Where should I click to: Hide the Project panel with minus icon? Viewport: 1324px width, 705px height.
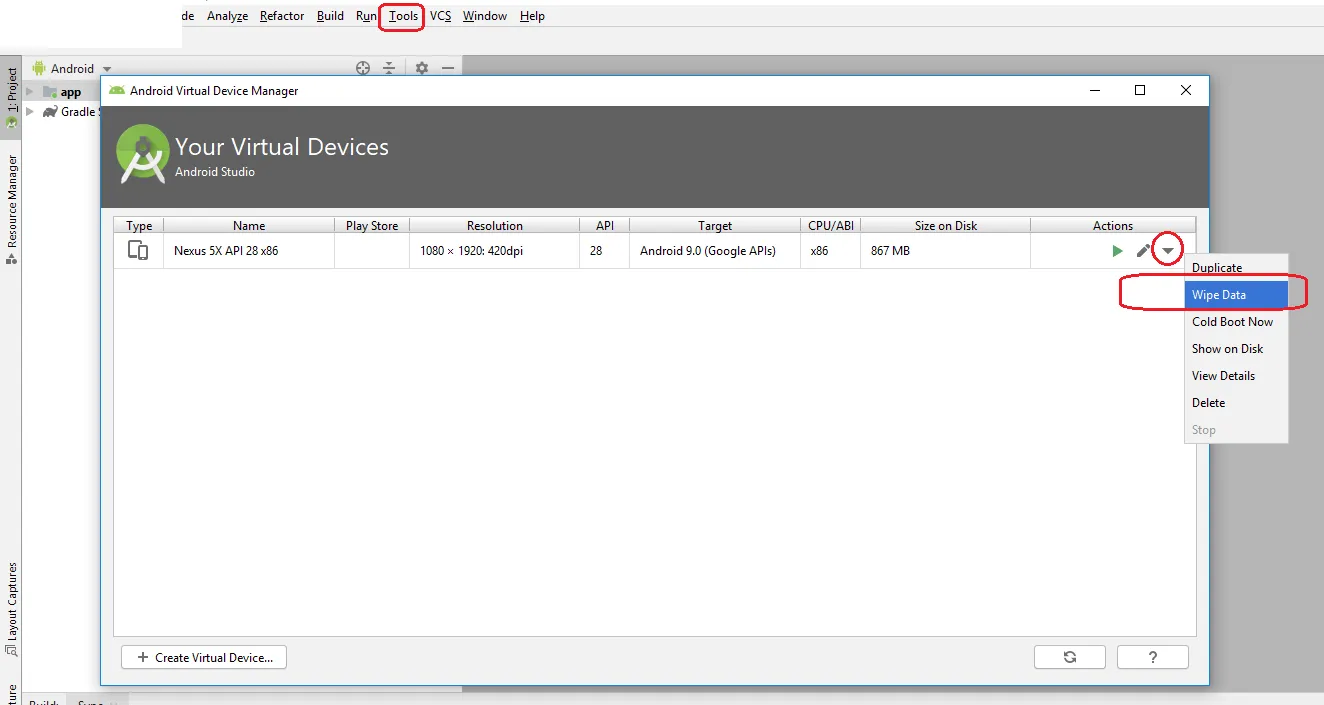448,68
